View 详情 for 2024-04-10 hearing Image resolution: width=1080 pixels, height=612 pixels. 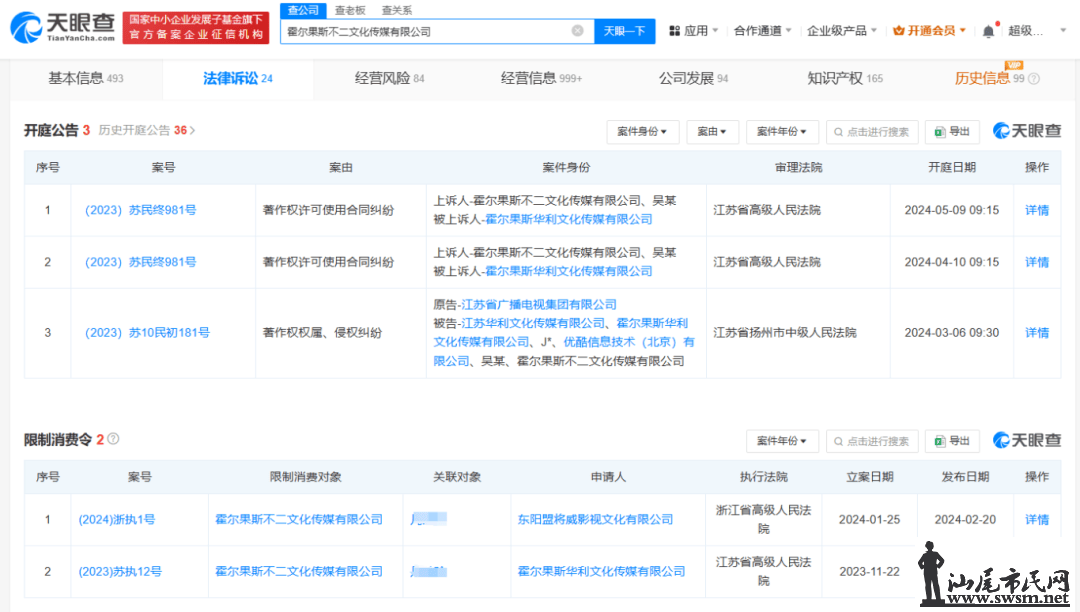pos(1037,262)
